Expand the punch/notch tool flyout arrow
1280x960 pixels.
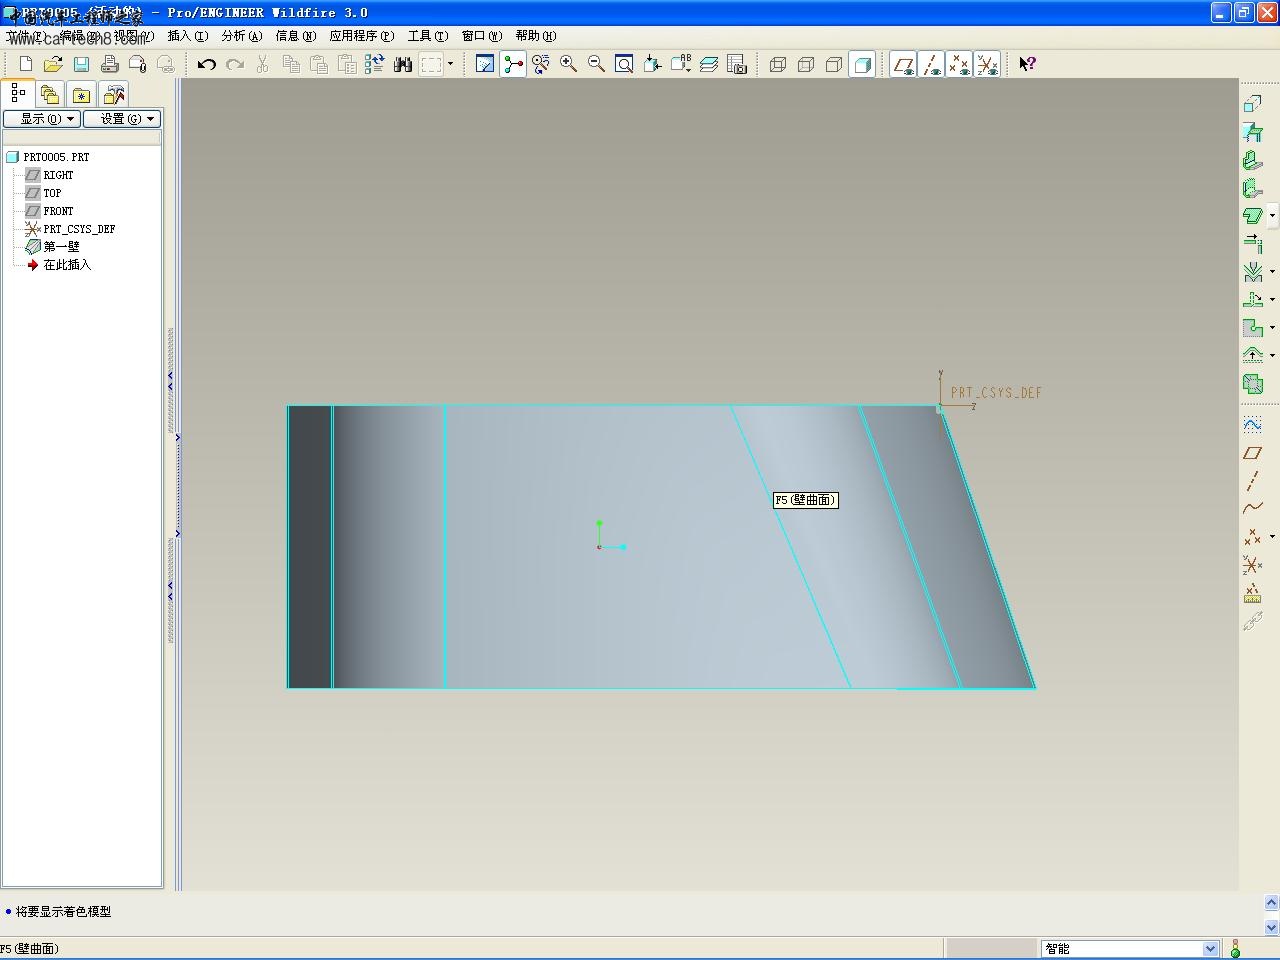1272,327
